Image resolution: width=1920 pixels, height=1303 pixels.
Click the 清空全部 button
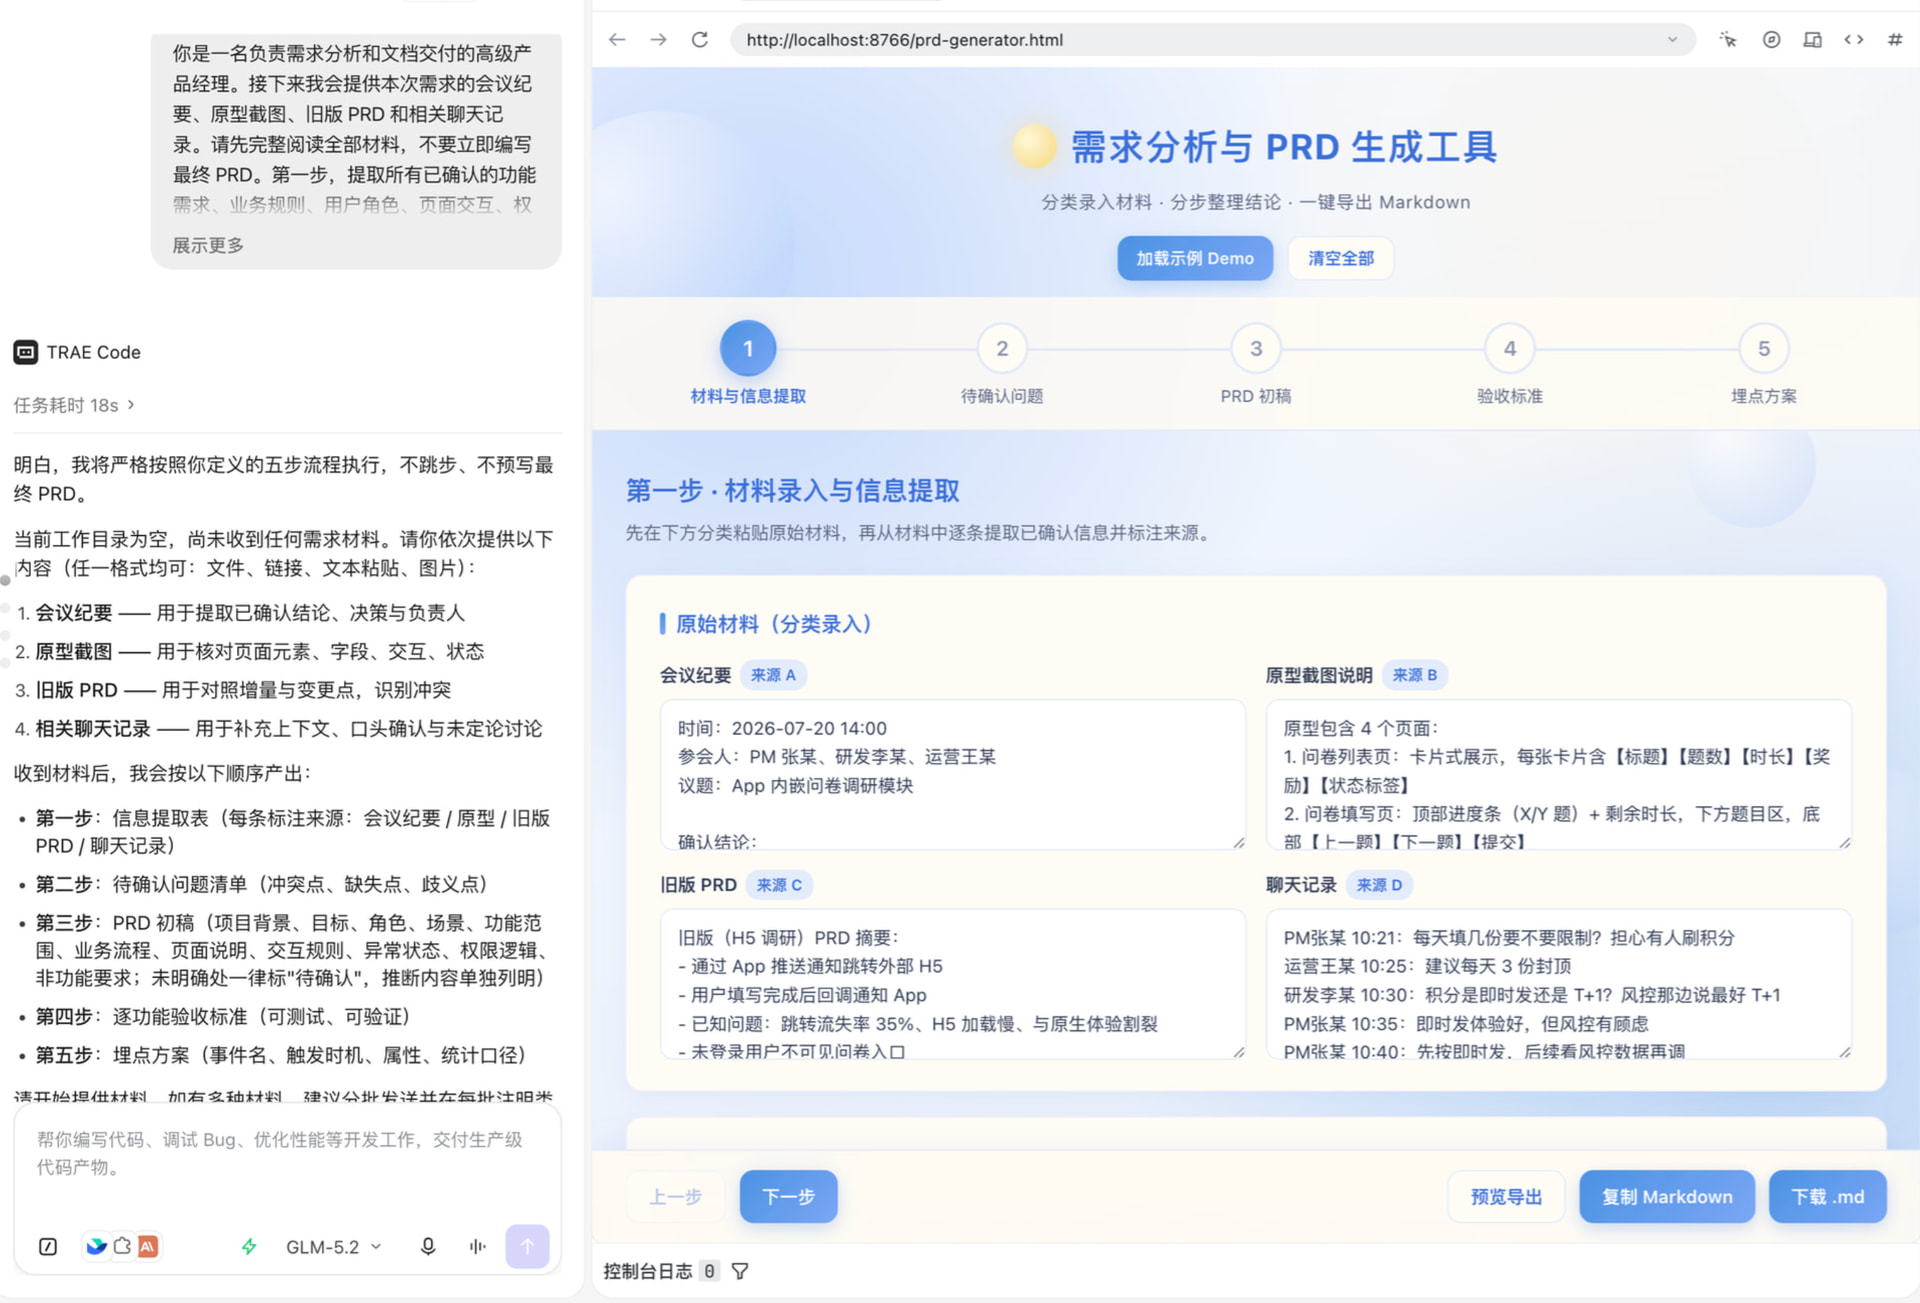1341,258
